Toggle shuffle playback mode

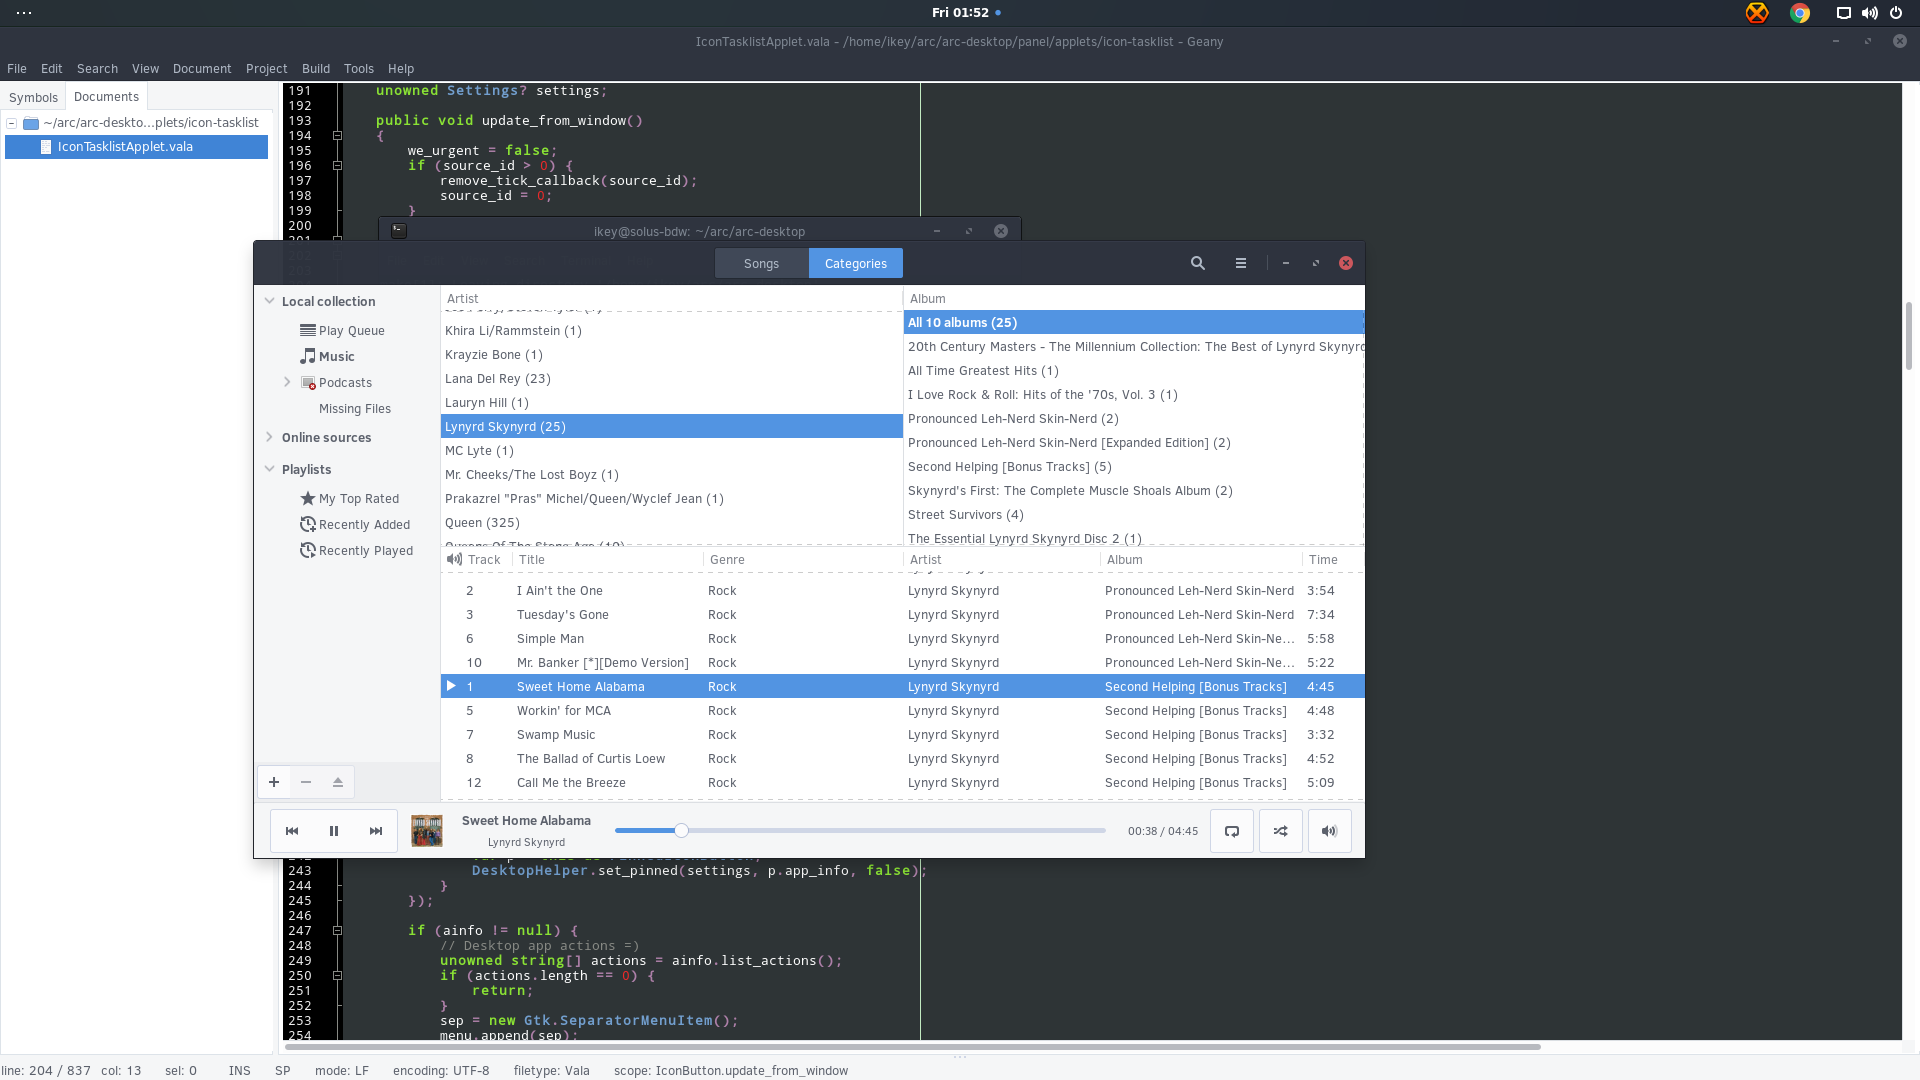click(x=1280, y=831)
